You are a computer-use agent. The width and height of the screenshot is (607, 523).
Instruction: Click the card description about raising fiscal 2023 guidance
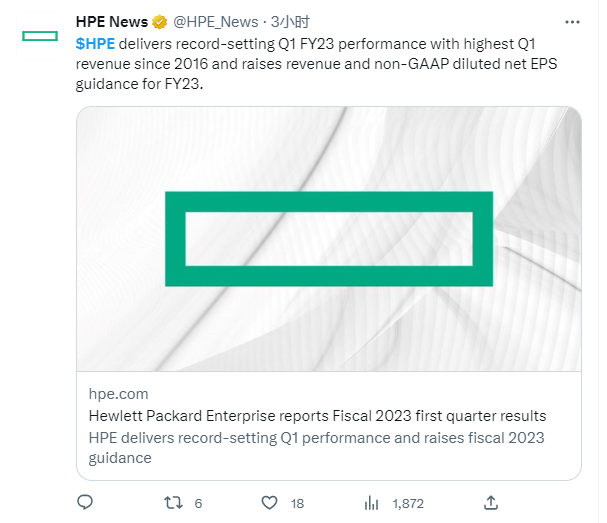pyautogui.click(x=317, y=448)
